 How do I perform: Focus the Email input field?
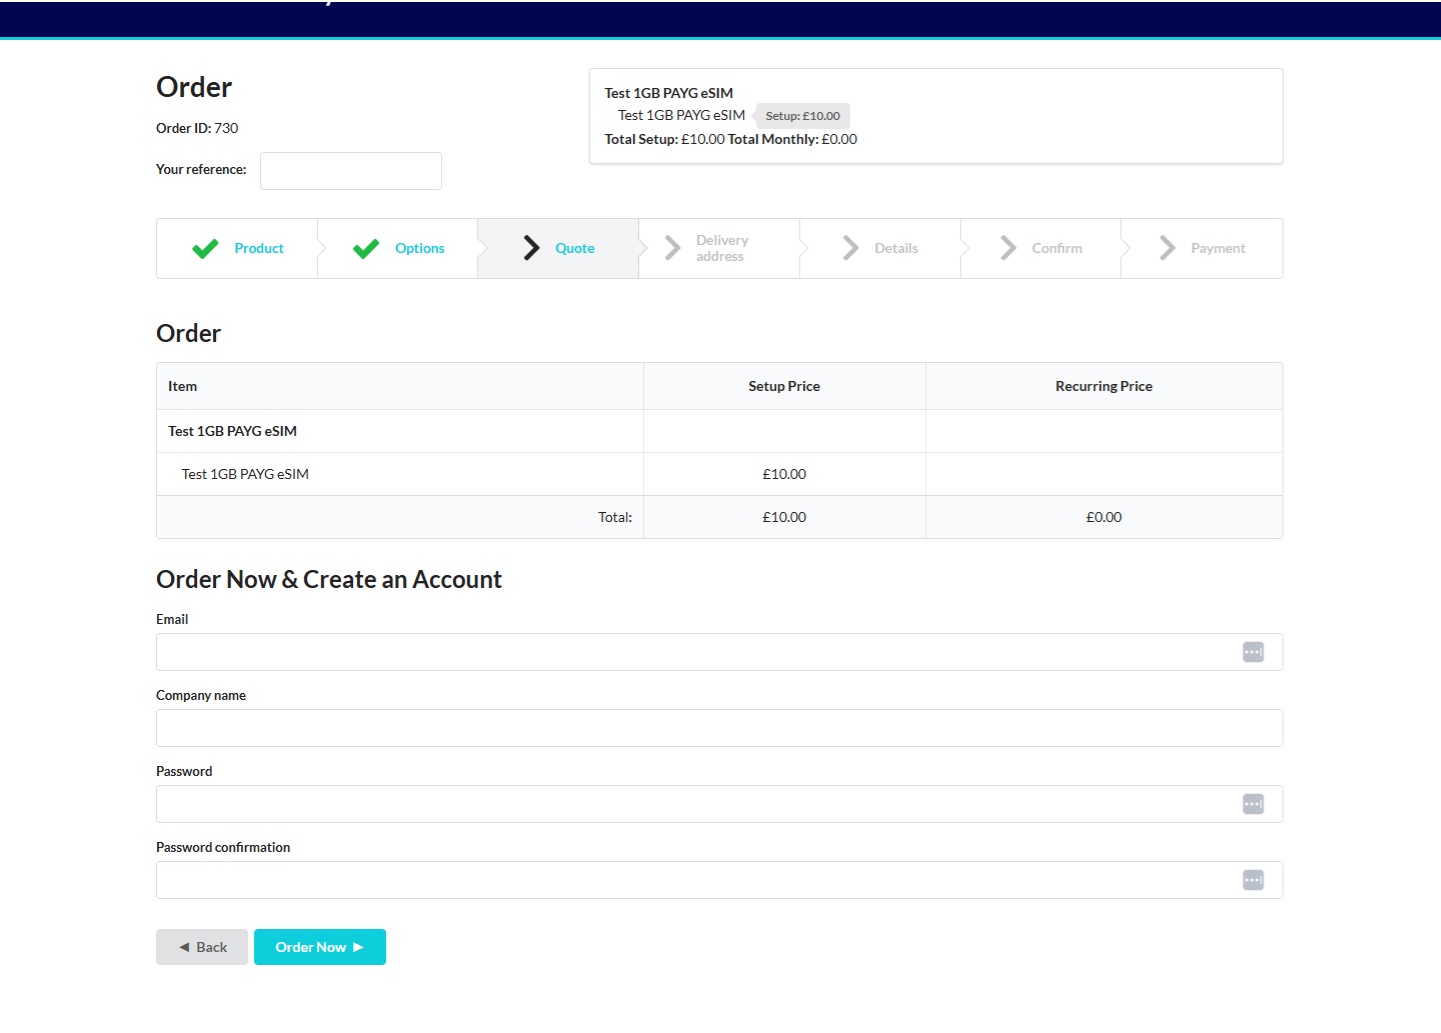coord(719,652)
